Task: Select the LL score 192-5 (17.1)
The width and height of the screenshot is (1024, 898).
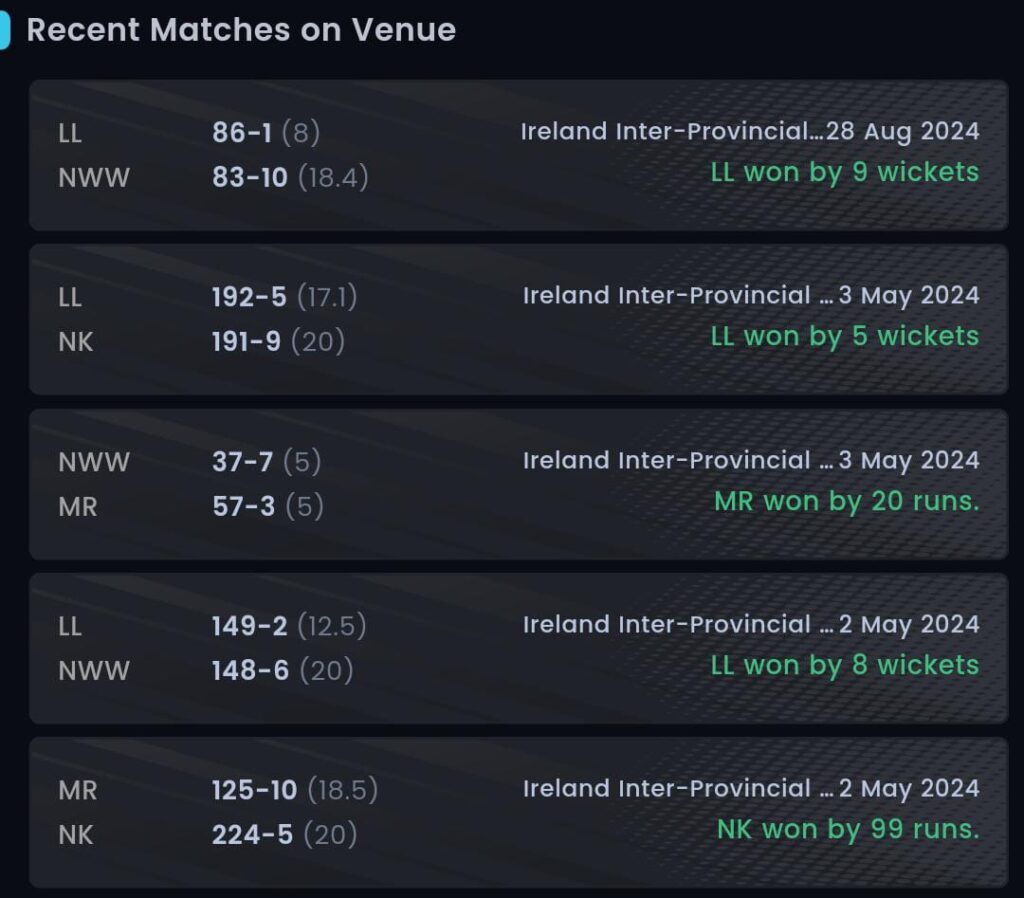Action: pos(284,297)
